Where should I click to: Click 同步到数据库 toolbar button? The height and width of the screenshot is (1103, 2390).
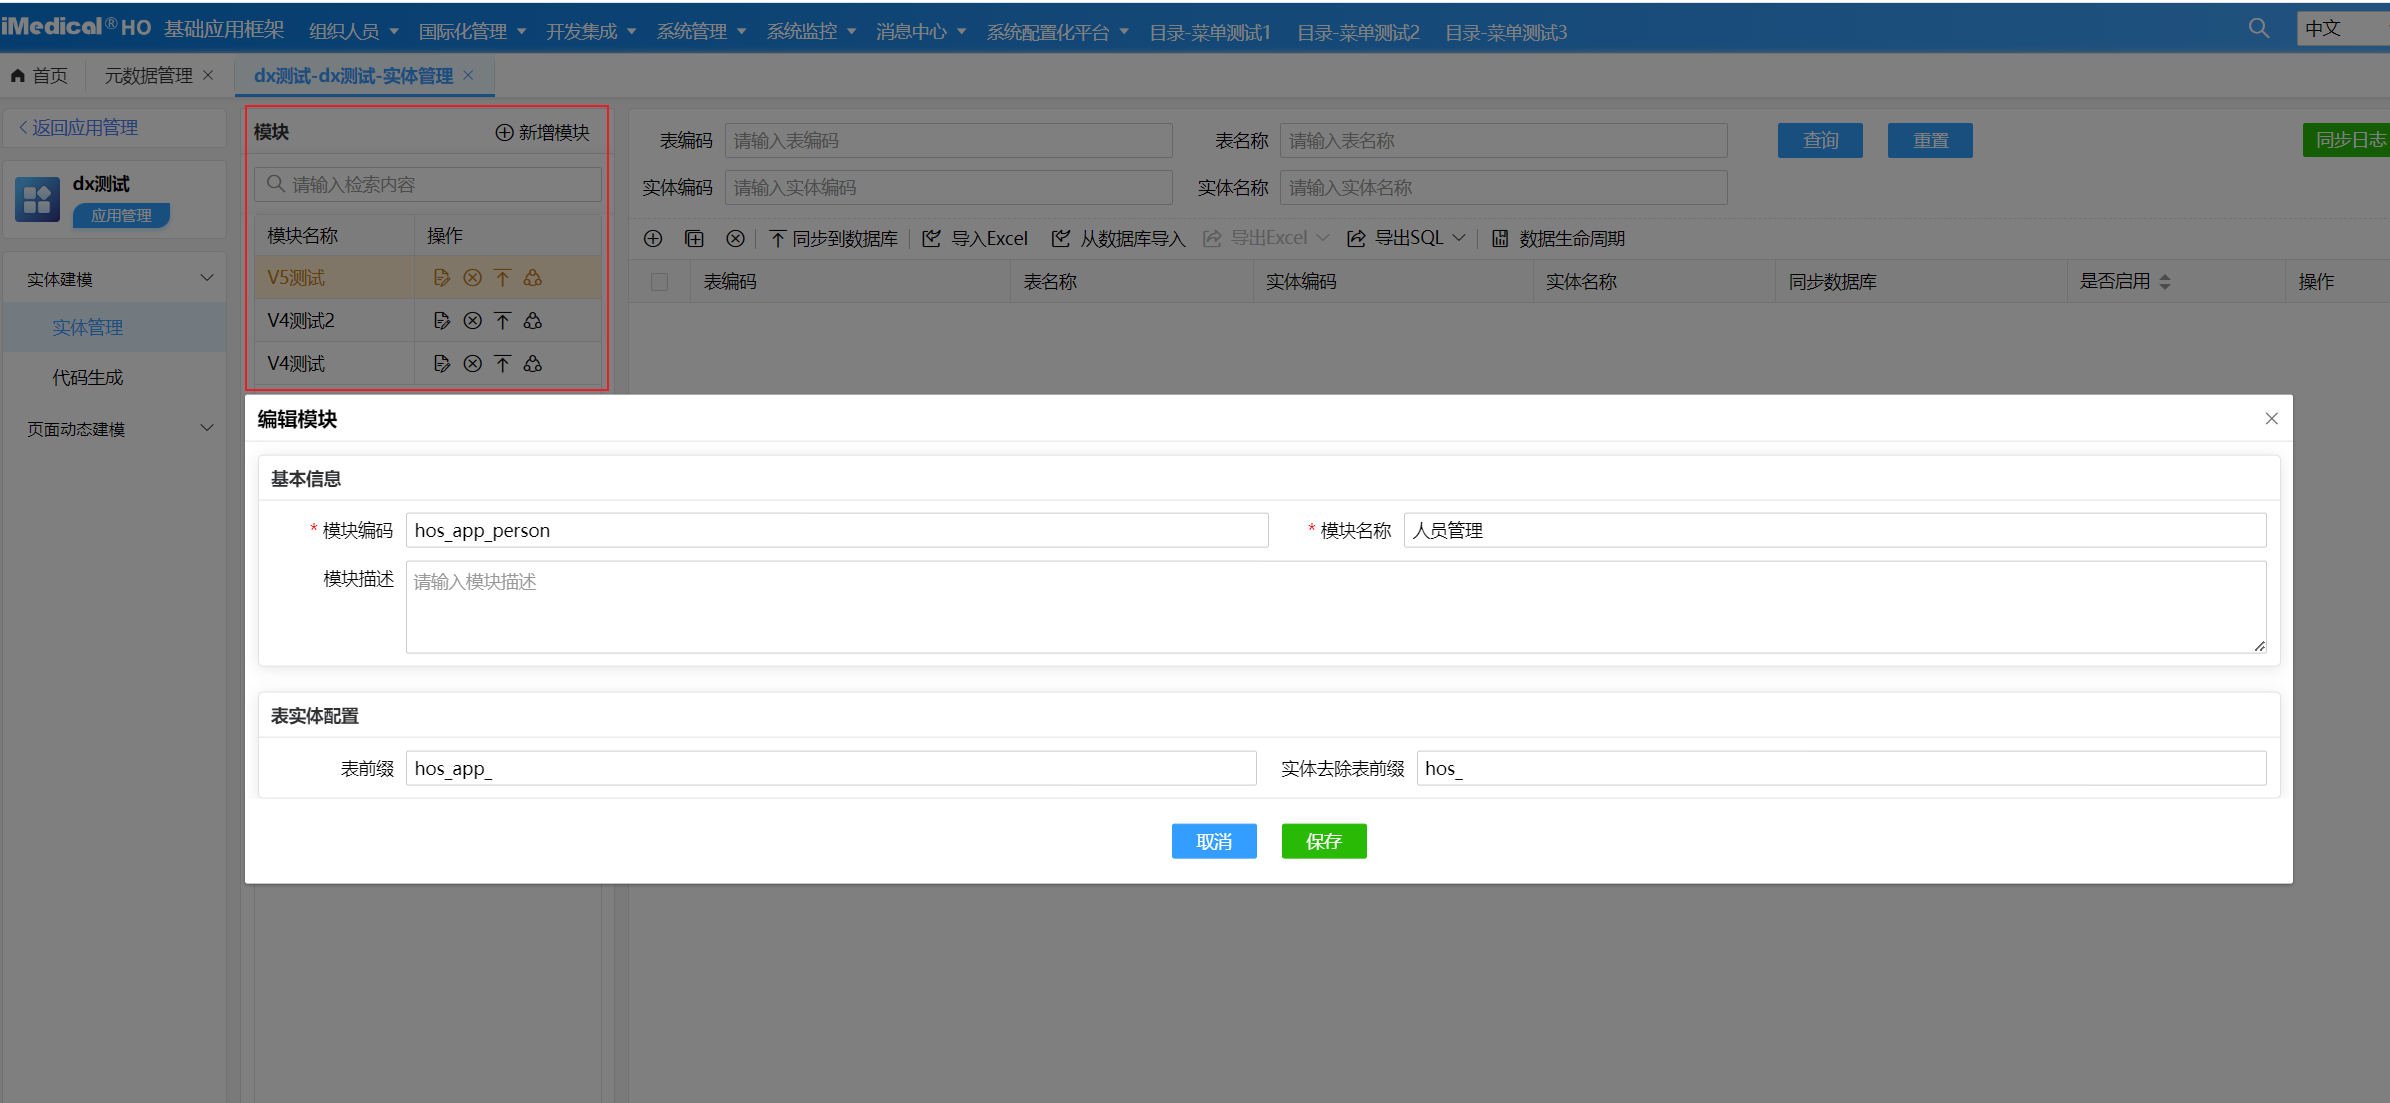[833, 239]
